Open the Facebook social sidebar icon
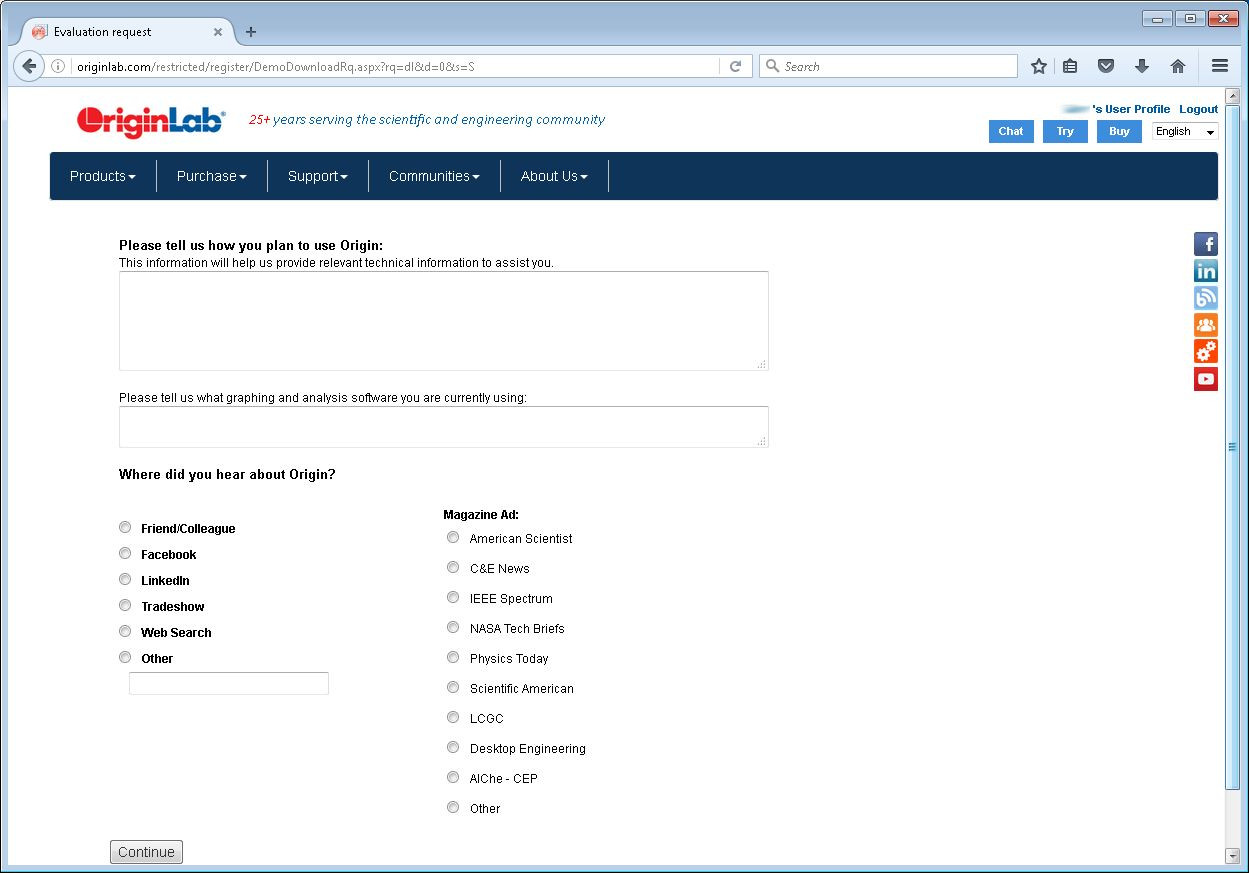This screenshot has width=1249, height=873. [x=1205, y=244]
